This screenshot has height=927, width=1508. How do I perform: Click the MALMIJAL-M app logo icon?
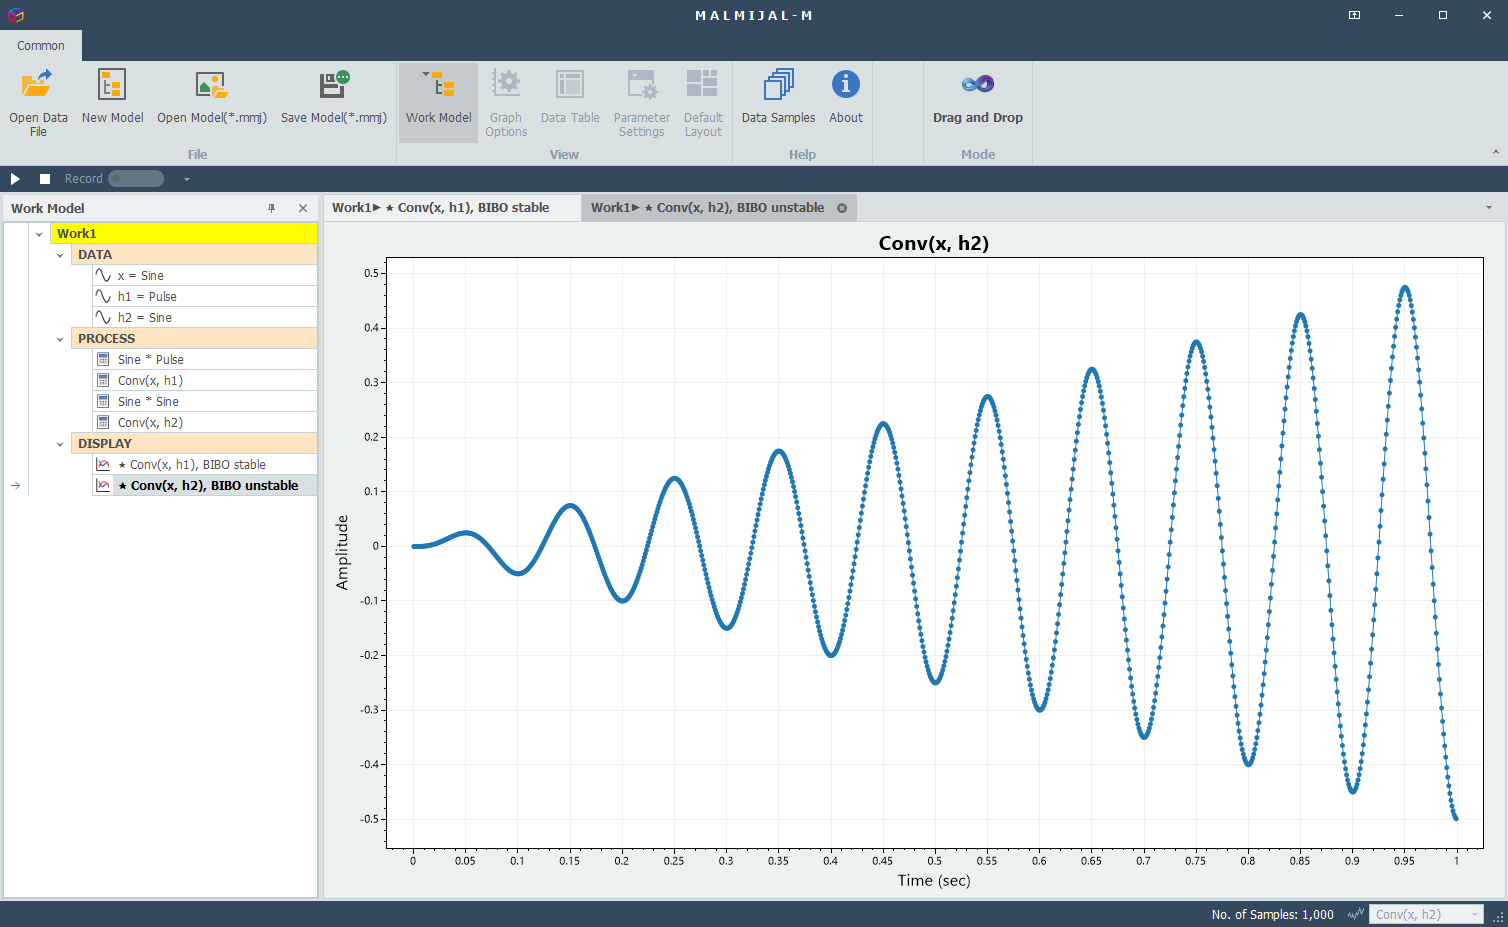tap(15, 15)
